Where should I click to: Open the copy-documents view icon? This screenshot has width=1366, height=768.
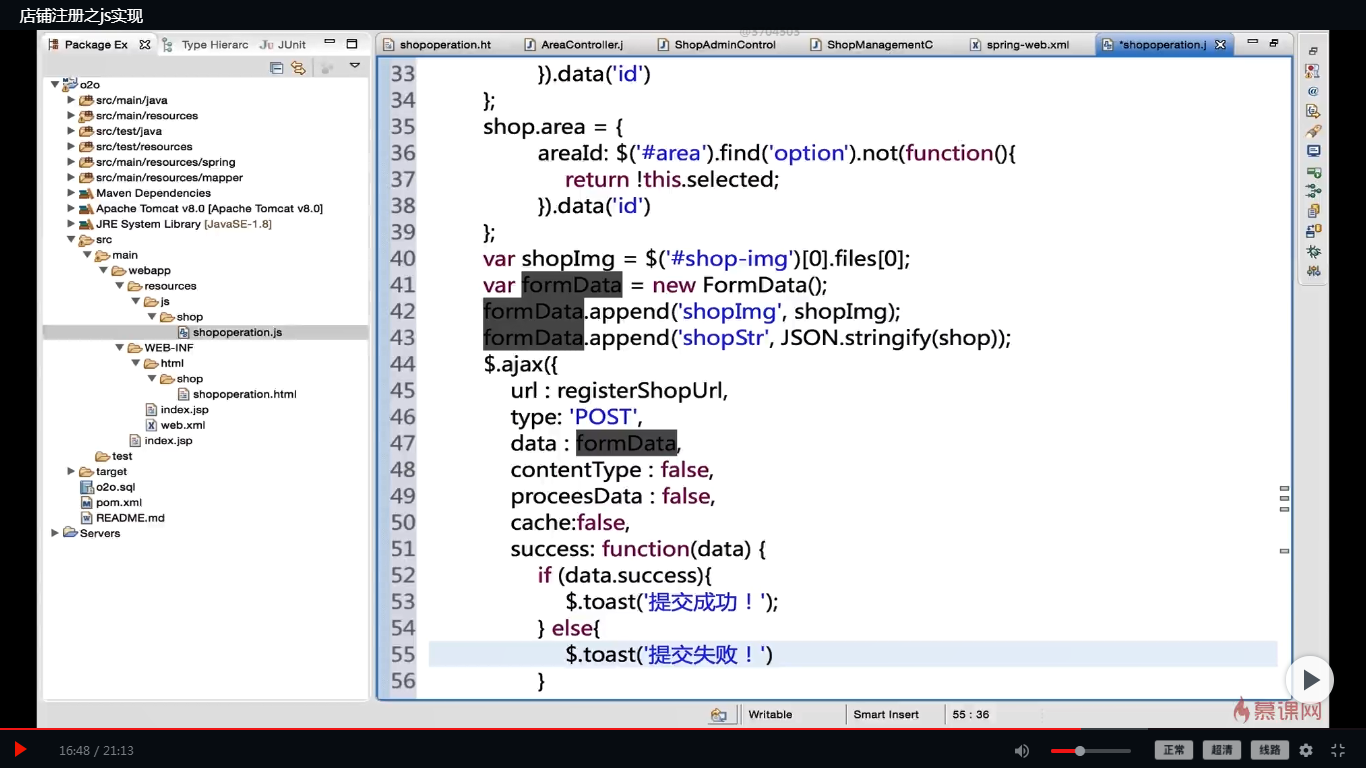[x=1313, y=211]
